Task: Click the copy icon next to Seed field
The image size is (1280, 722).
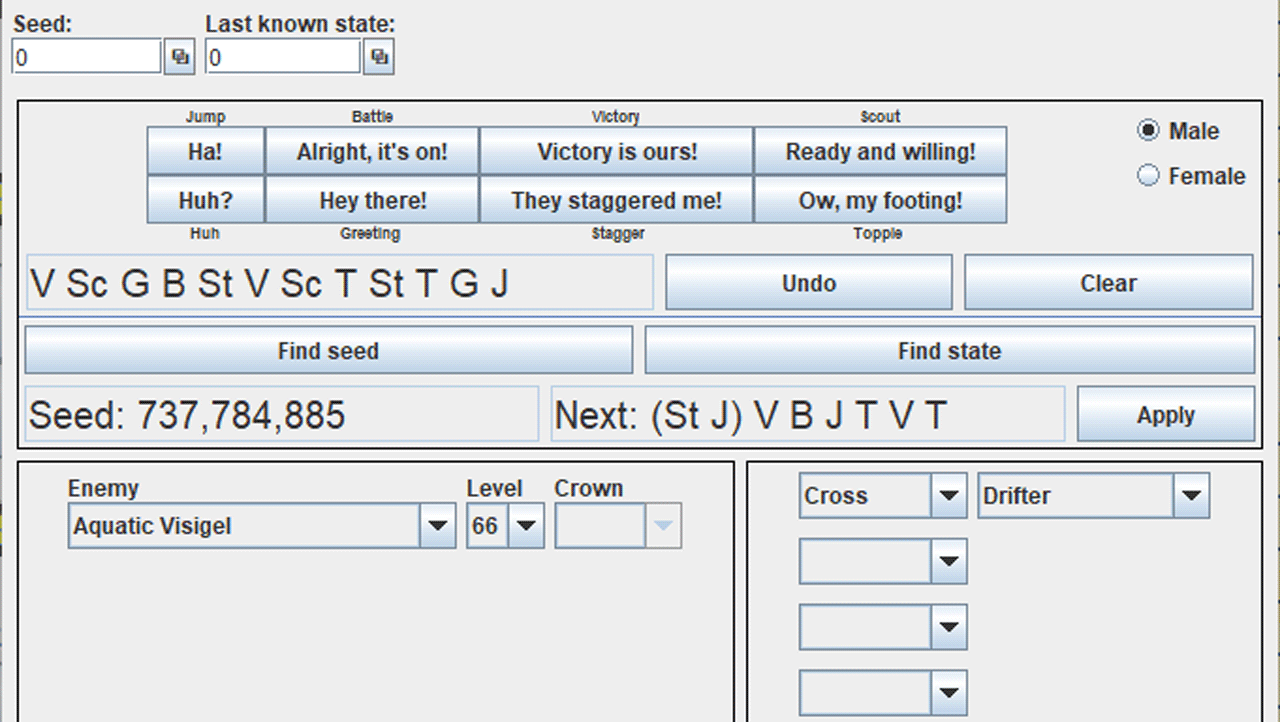Action: coord(179,57)
